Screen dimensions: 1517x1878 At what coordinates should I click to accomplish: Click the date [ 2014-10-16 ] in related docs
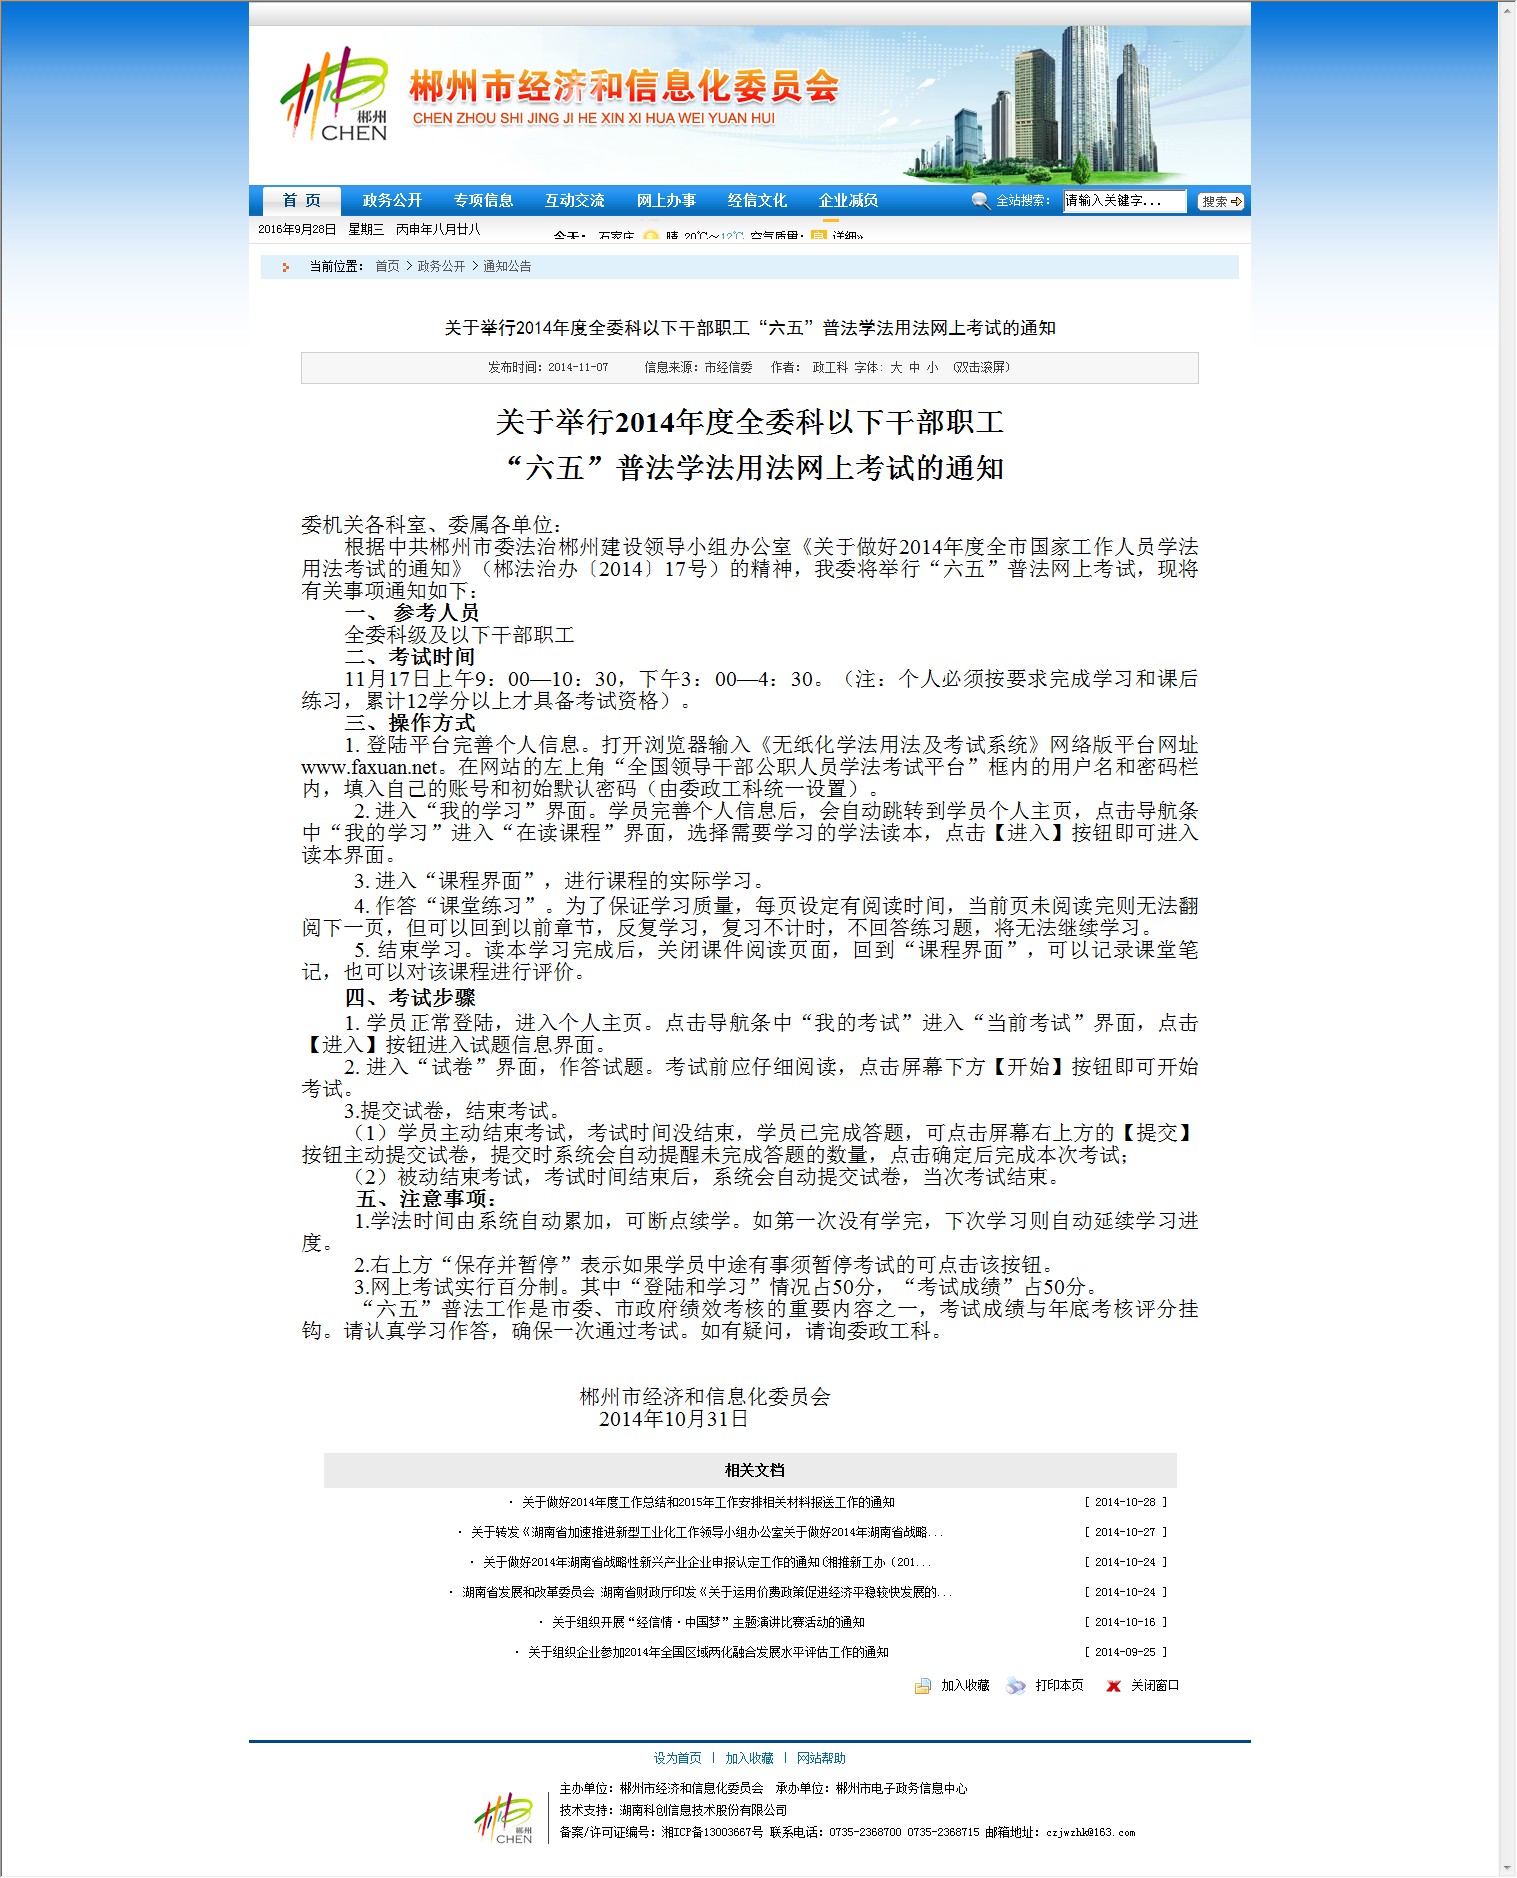(x=1126, y=1623)
